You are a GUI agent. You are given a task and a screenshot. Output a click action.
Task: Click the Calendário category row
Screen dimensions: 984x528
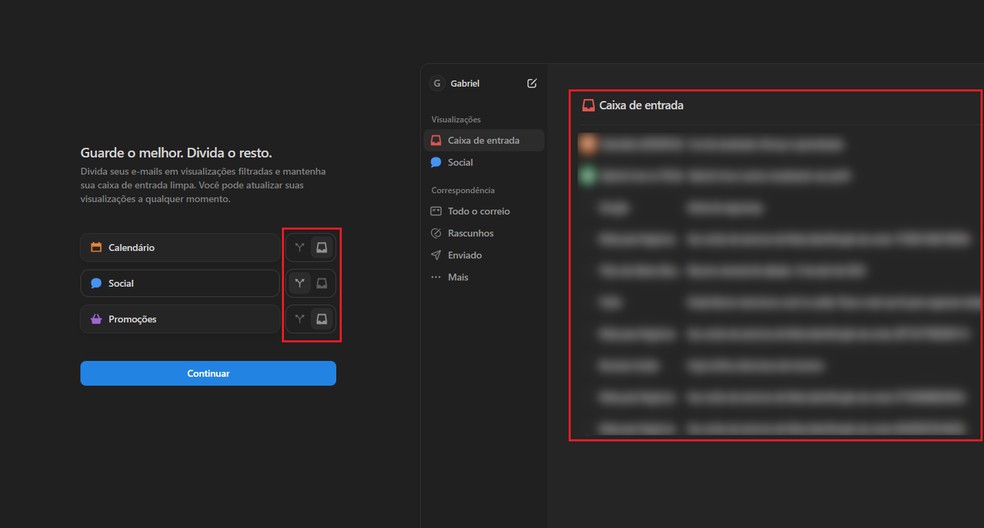tap(180, 247)
